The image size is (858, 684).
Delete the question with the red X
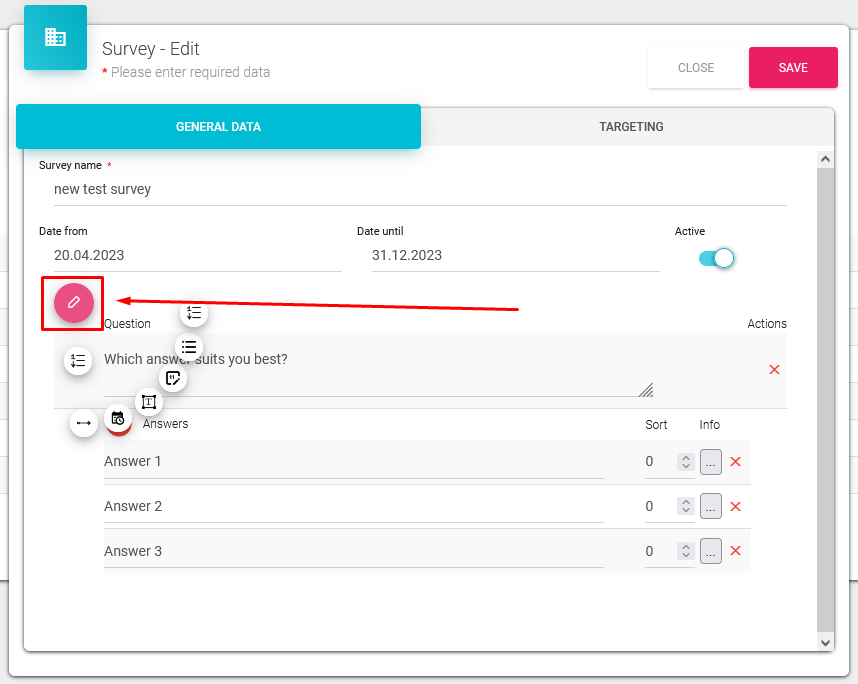pos(774,370)
